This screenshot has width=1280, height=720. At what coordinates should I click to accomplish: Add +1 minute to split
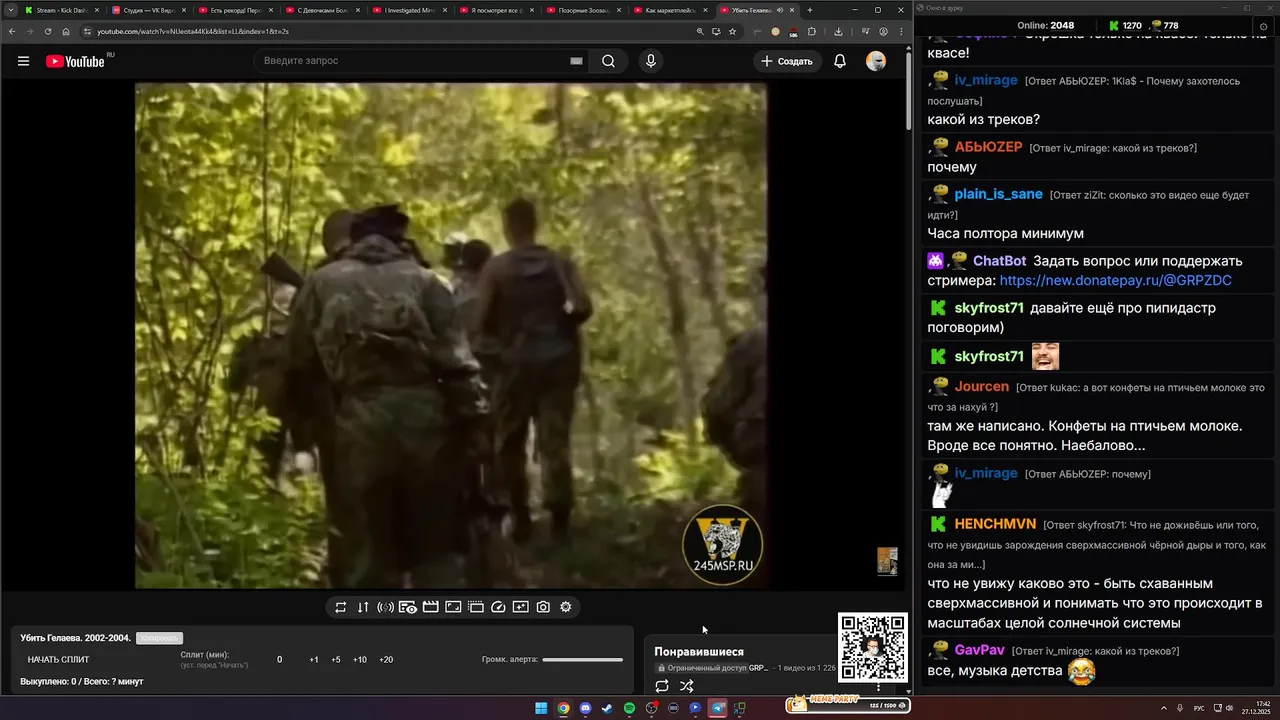click(314, 660)
